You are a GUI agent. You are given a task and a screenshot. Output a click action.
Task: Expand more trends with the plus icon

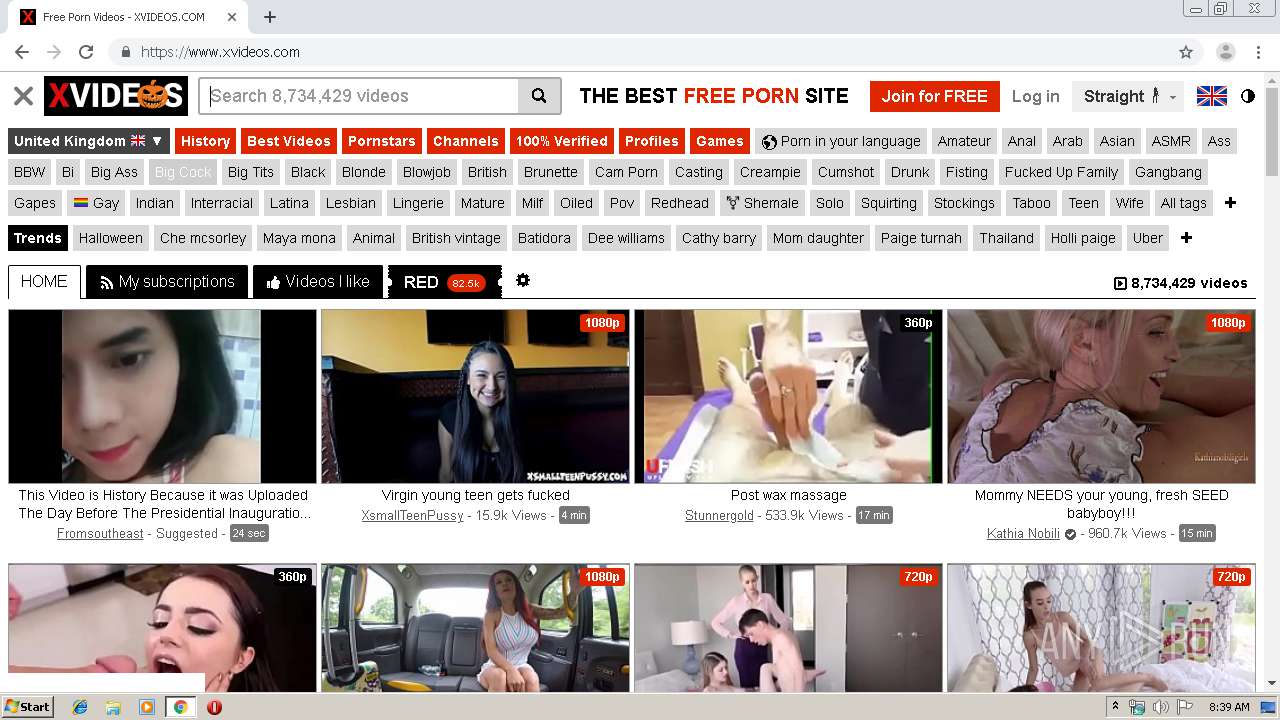click(x=1186, y=238)
